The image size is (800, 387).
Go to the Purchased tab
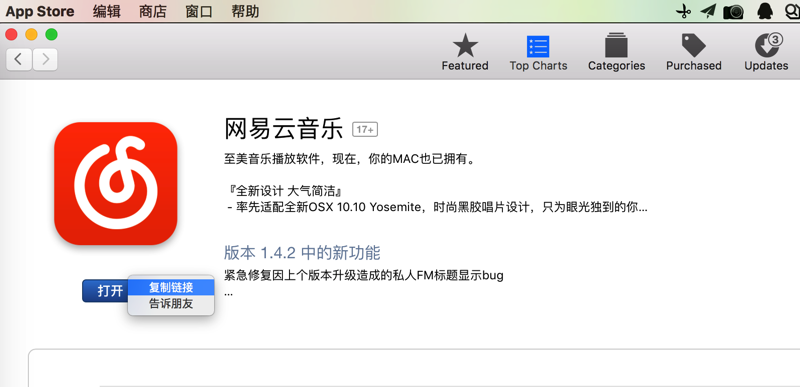click(x=693, y=53)
